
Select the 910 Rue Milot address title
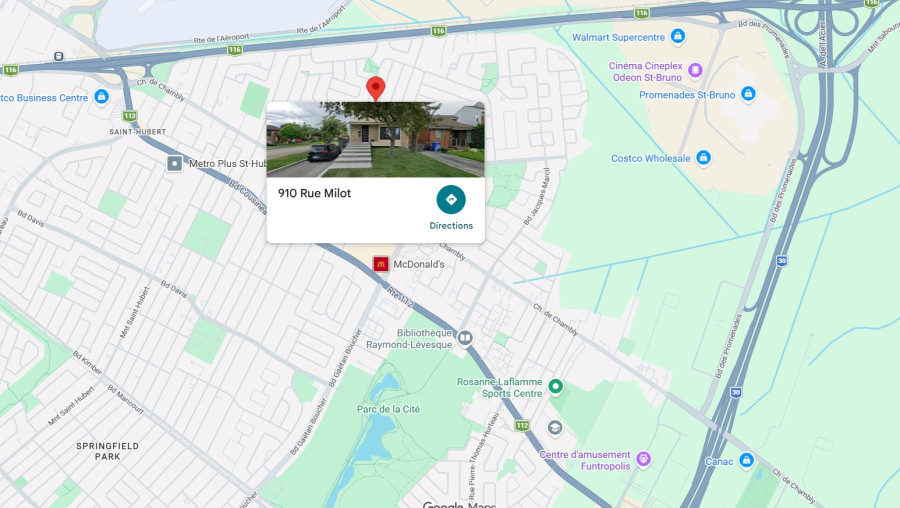[x=315, y=193]
